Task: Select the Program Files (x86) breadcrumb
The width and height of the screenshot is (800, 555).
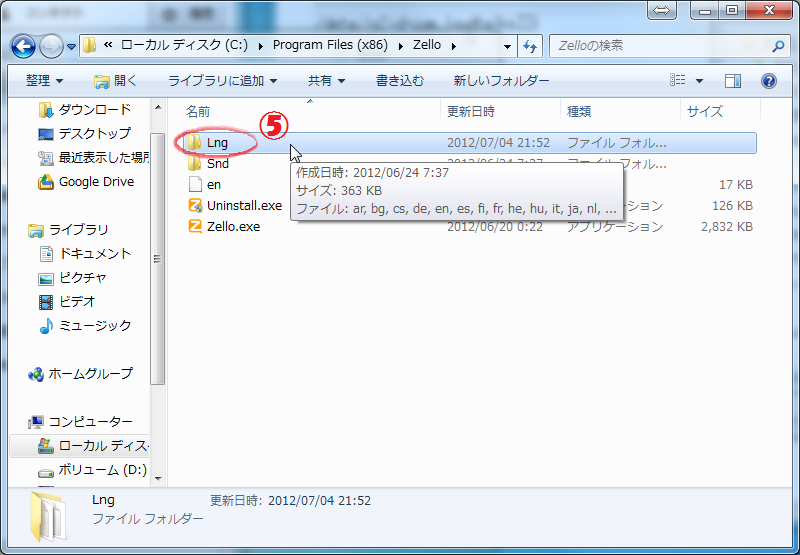Action: pyautogui.click(x=330, y=45)
